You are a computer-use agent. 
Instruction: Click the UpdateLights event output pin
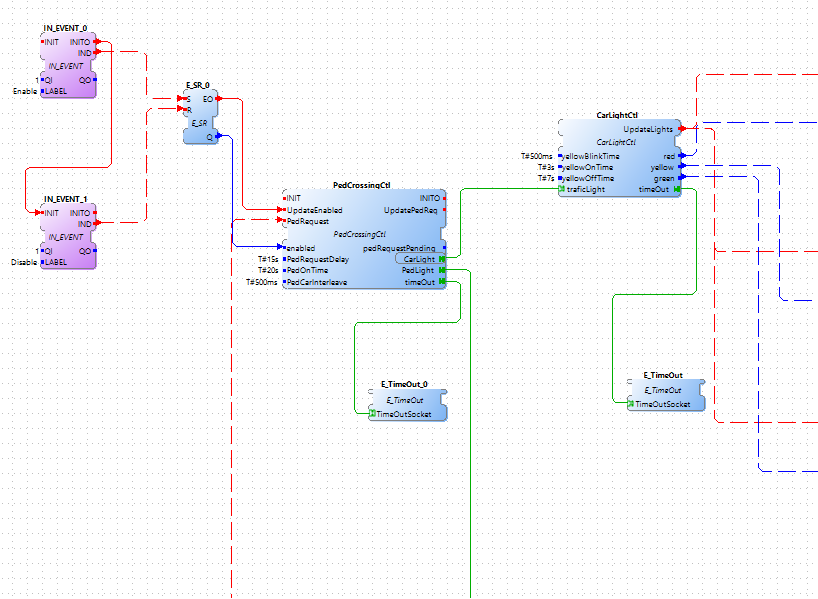pos(680,129)
